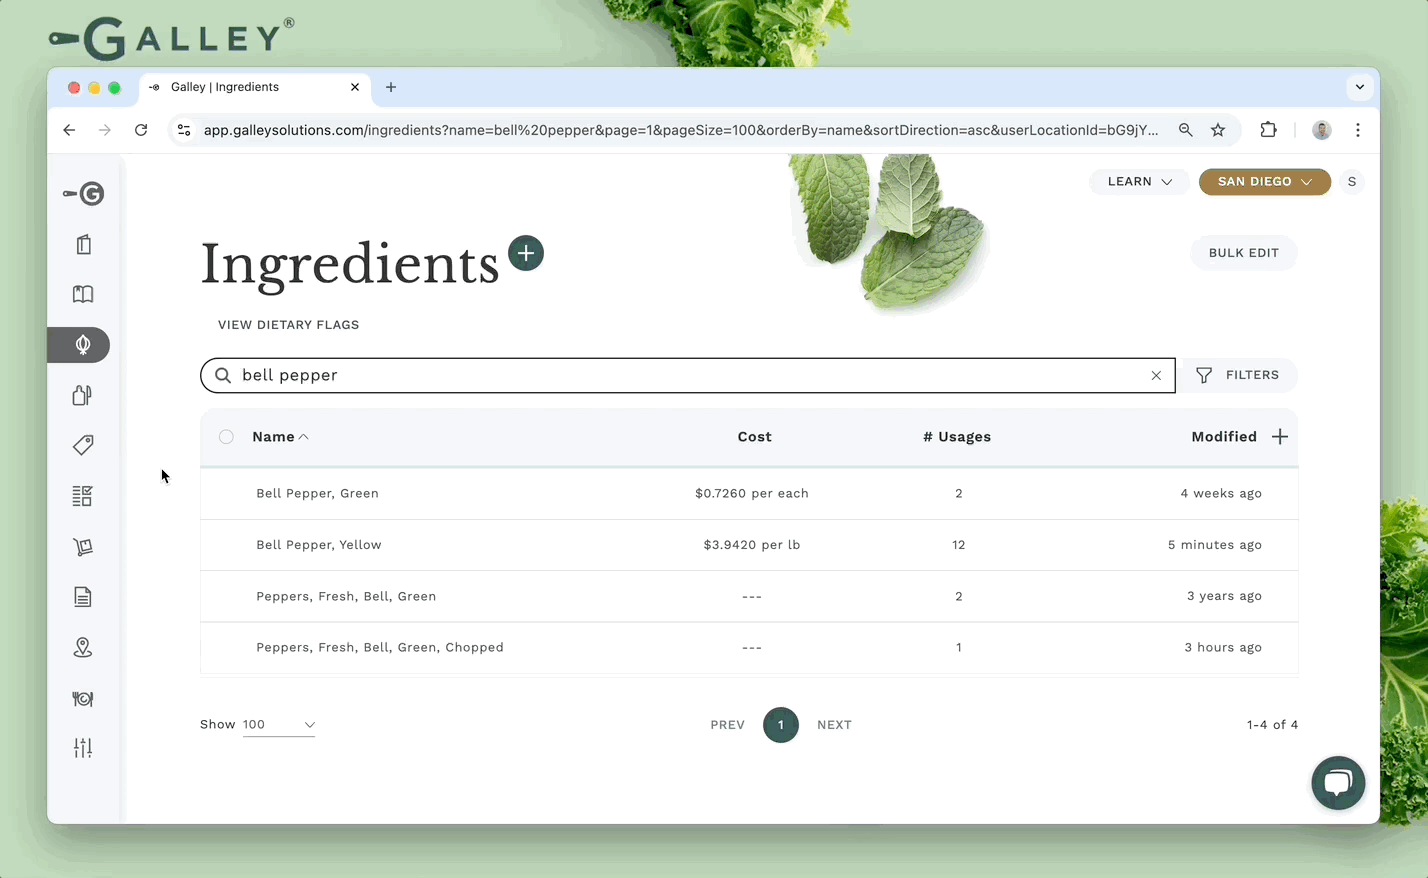
Task: Open the SAN DIEGO location dropdown
Action: click(x=1265, y=182)
